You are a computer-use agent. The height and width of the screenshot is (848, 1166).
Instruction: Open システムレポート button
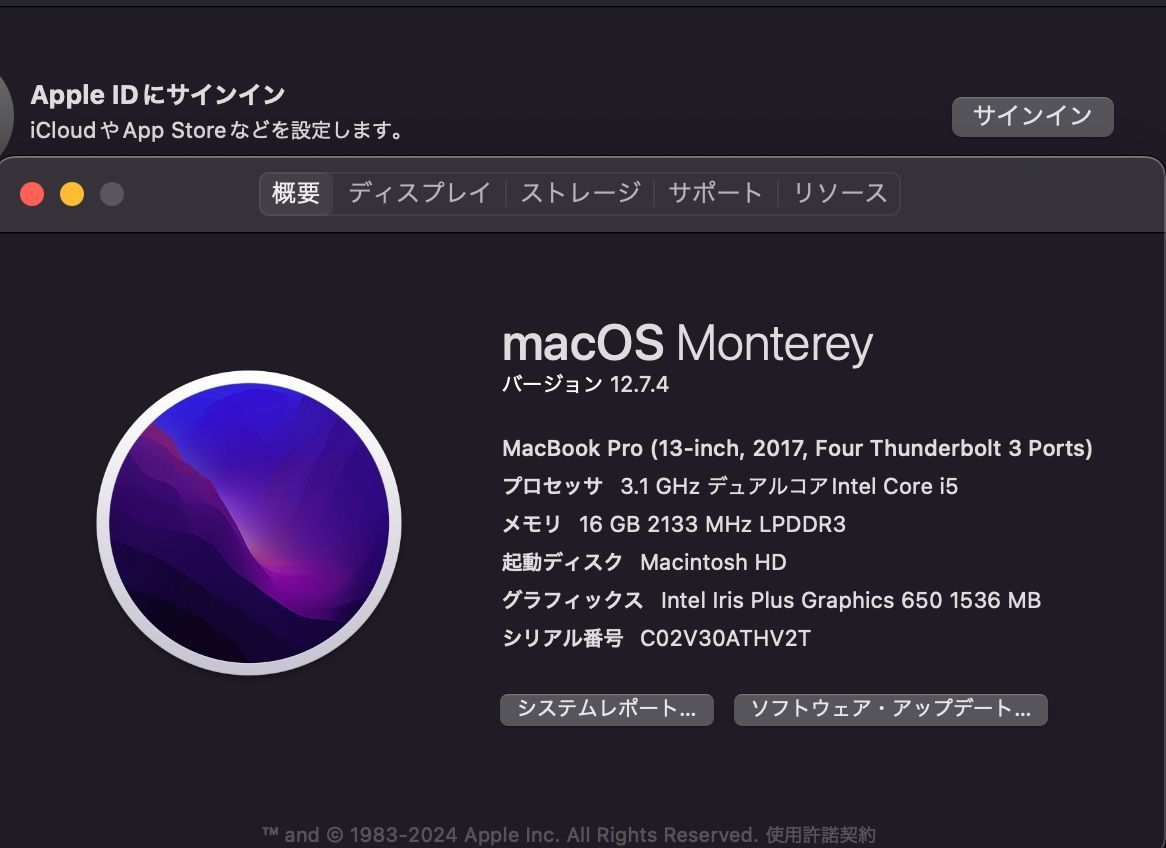coord(607,709)
